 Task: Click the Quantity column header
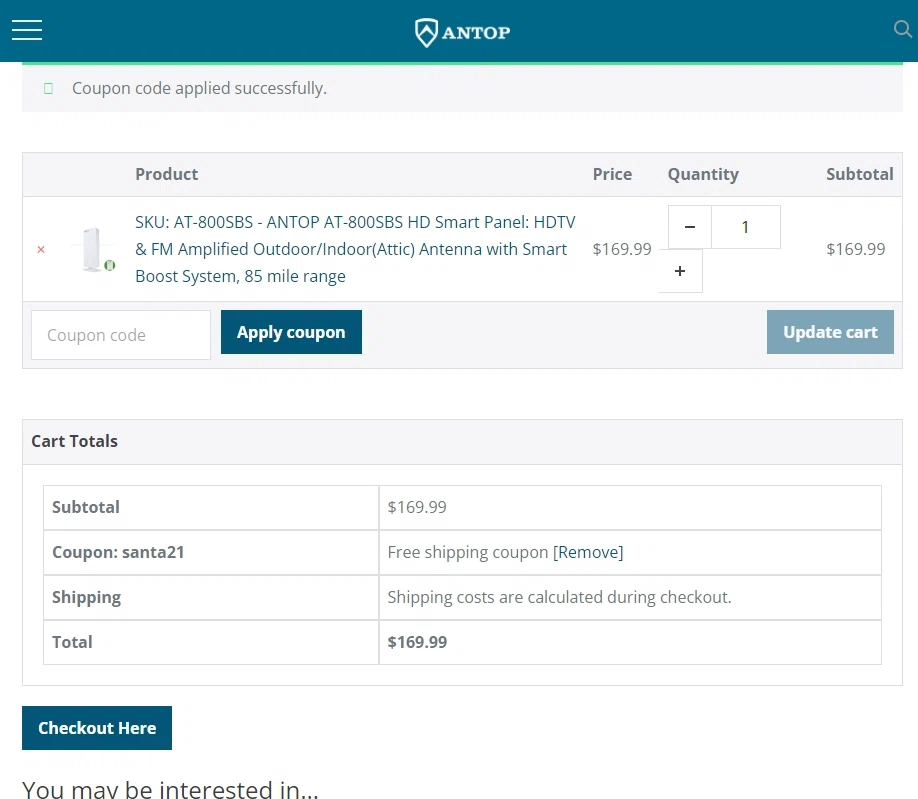coord(703,174)
